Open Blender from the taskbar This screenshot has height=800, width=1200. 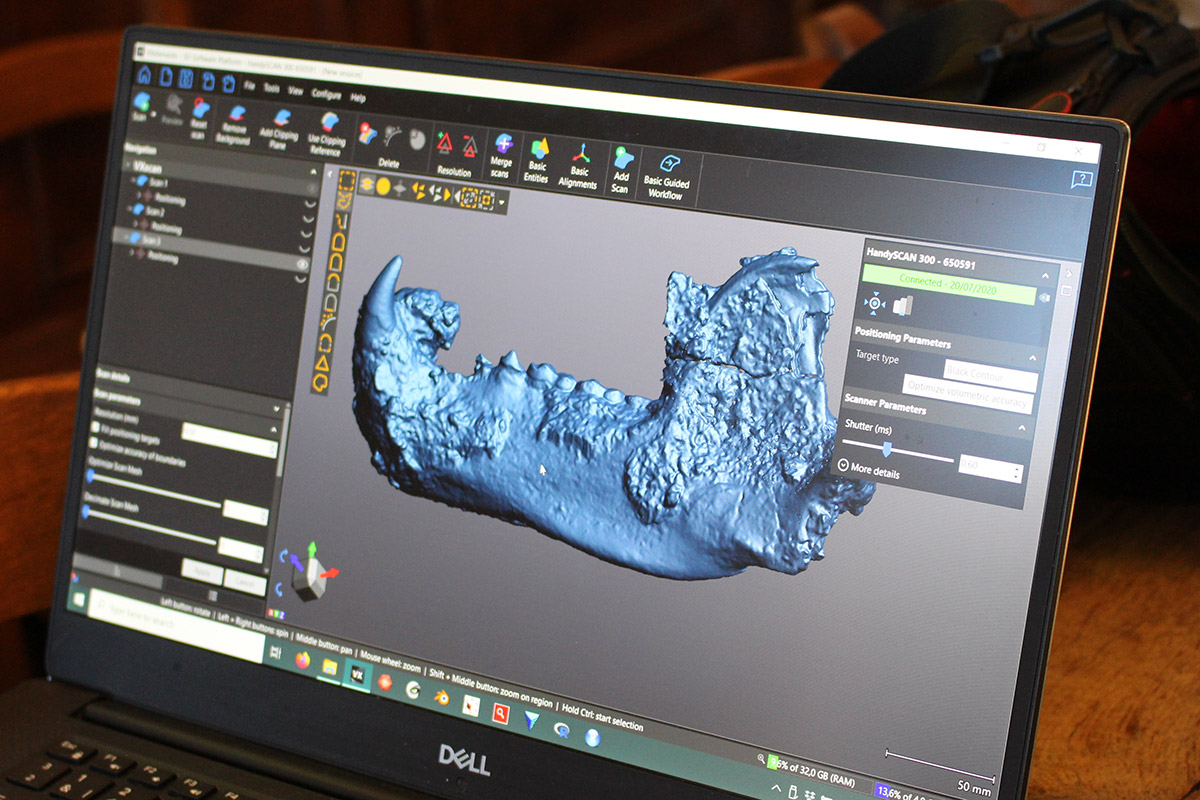440,696
